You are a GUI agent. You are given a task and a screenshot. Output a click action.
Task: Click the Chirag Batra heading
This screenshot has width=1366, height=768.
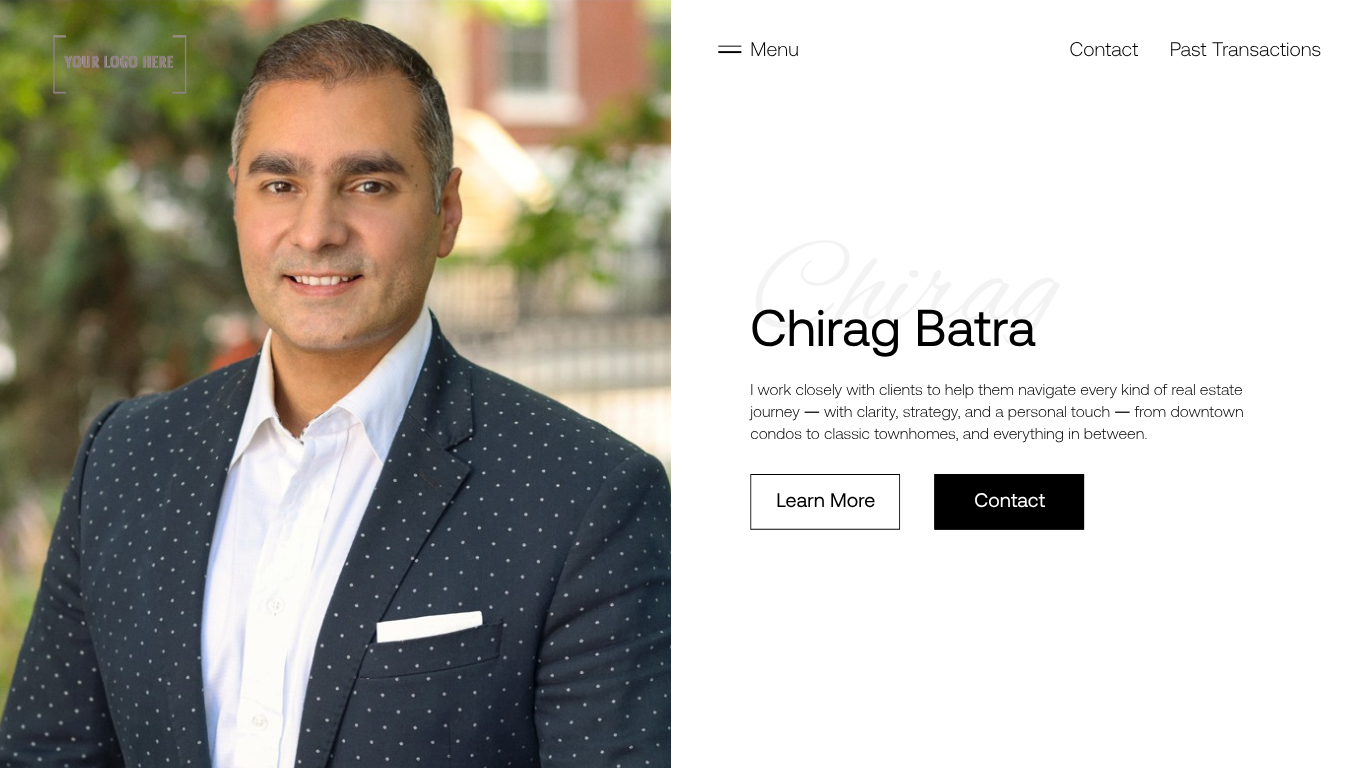click(892, 329)
